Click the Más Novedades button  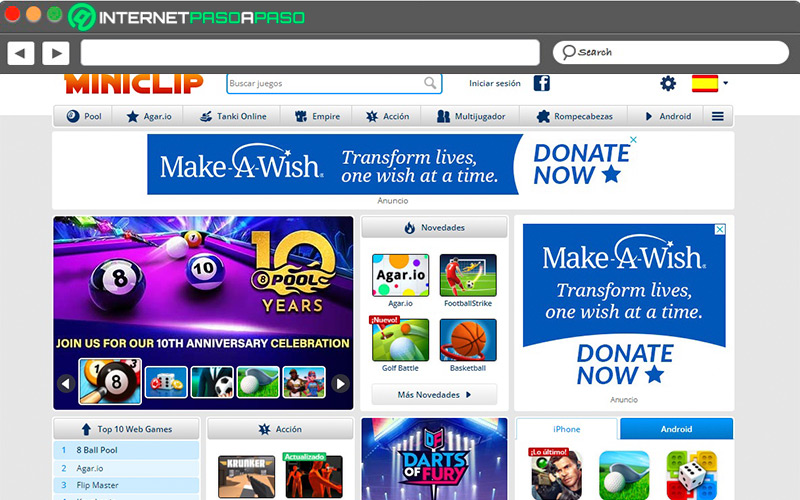click(434, 394)
